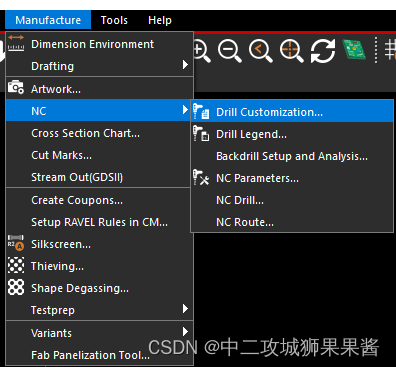396x367 pixels.
Task: Select NC Route... entry
Action: pos(292,222)
